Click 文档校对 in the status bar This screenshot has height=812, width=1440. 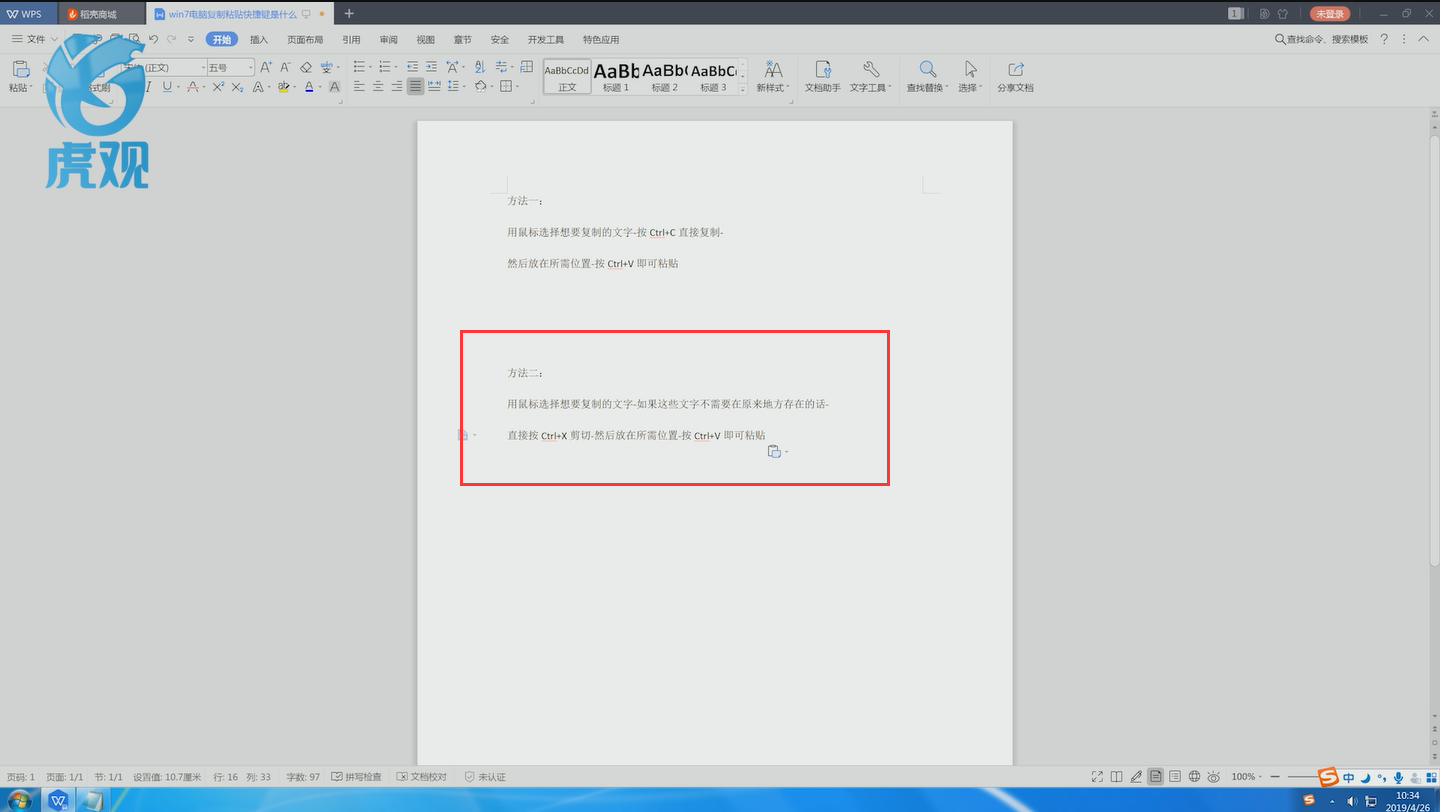[422, 777]
